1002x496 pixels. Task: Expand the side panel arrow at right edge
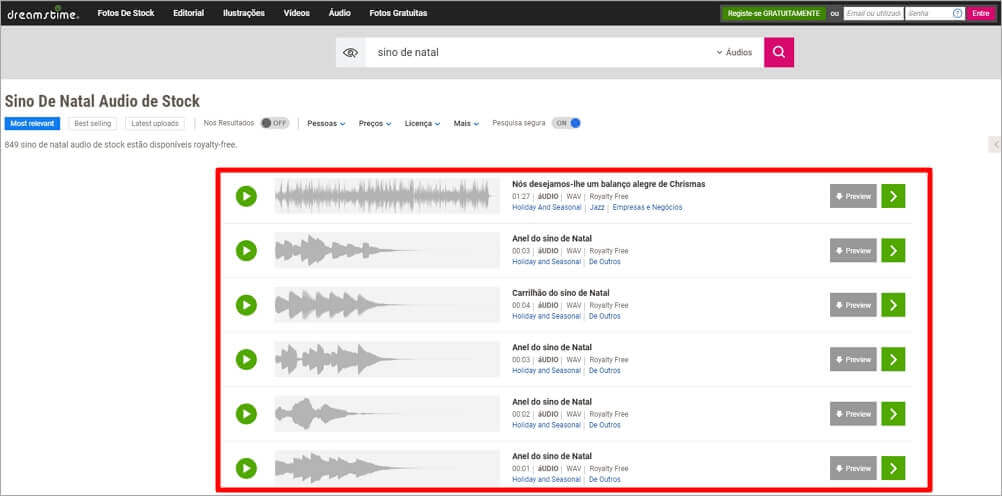point(995,144)
